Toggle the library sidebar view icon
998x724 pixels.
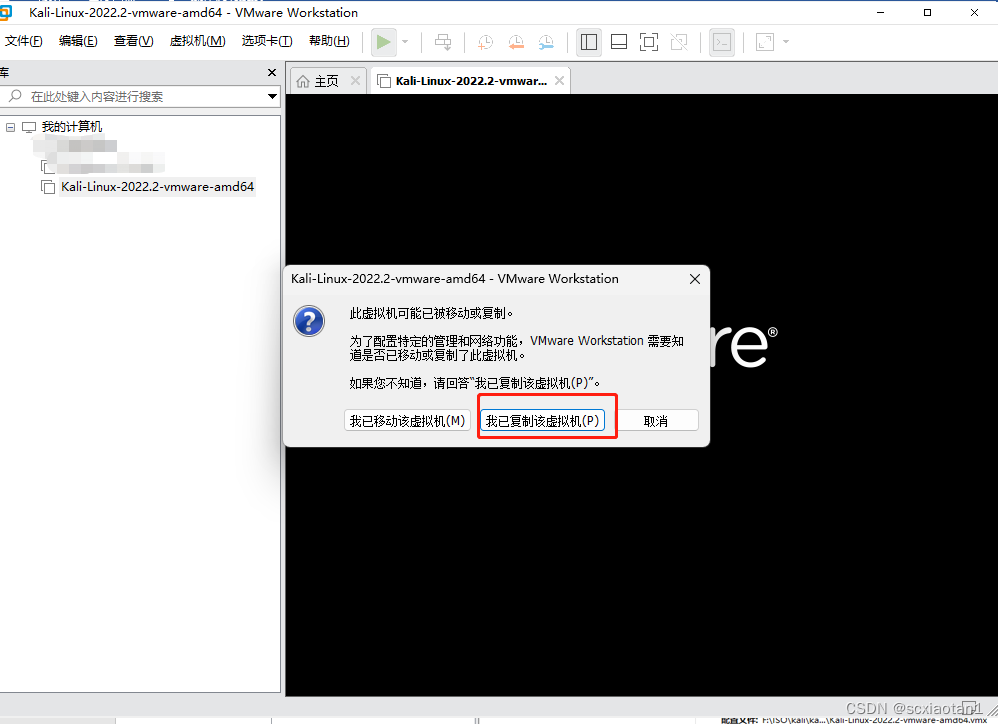click(589, 42)
